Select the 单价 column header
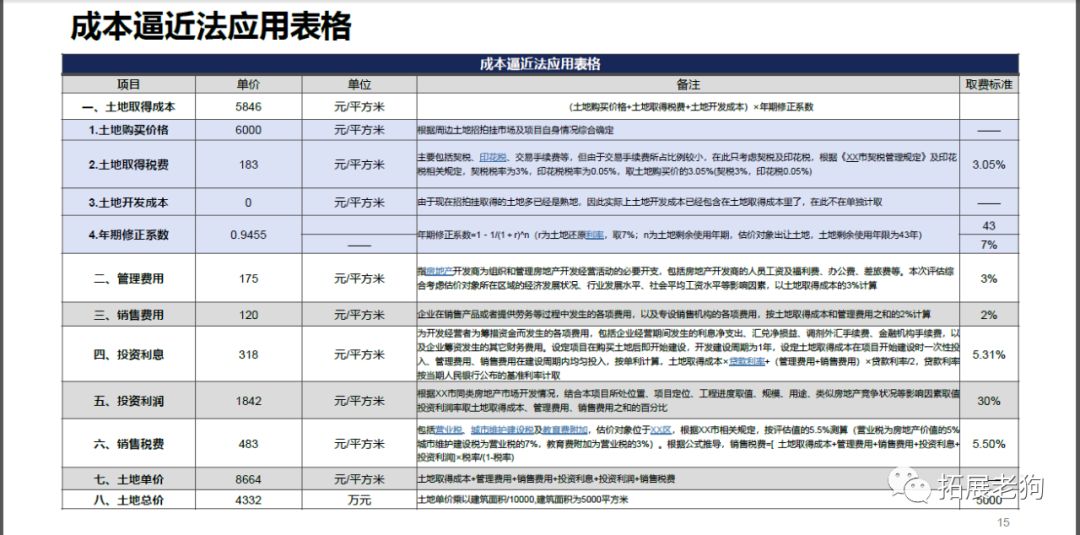The width and height of the screenshot is (1080, 535). click(249, 85)
